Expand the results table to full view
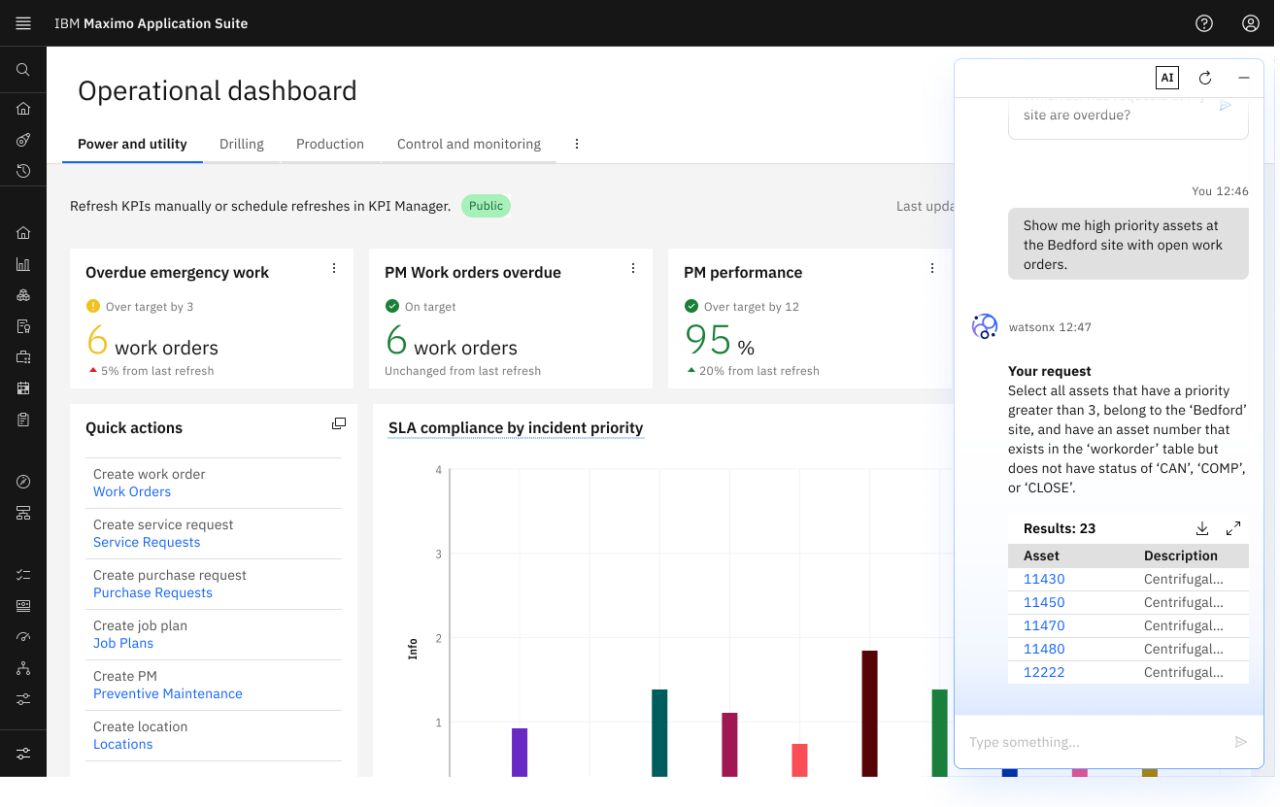 click(x=1233, y=528)
